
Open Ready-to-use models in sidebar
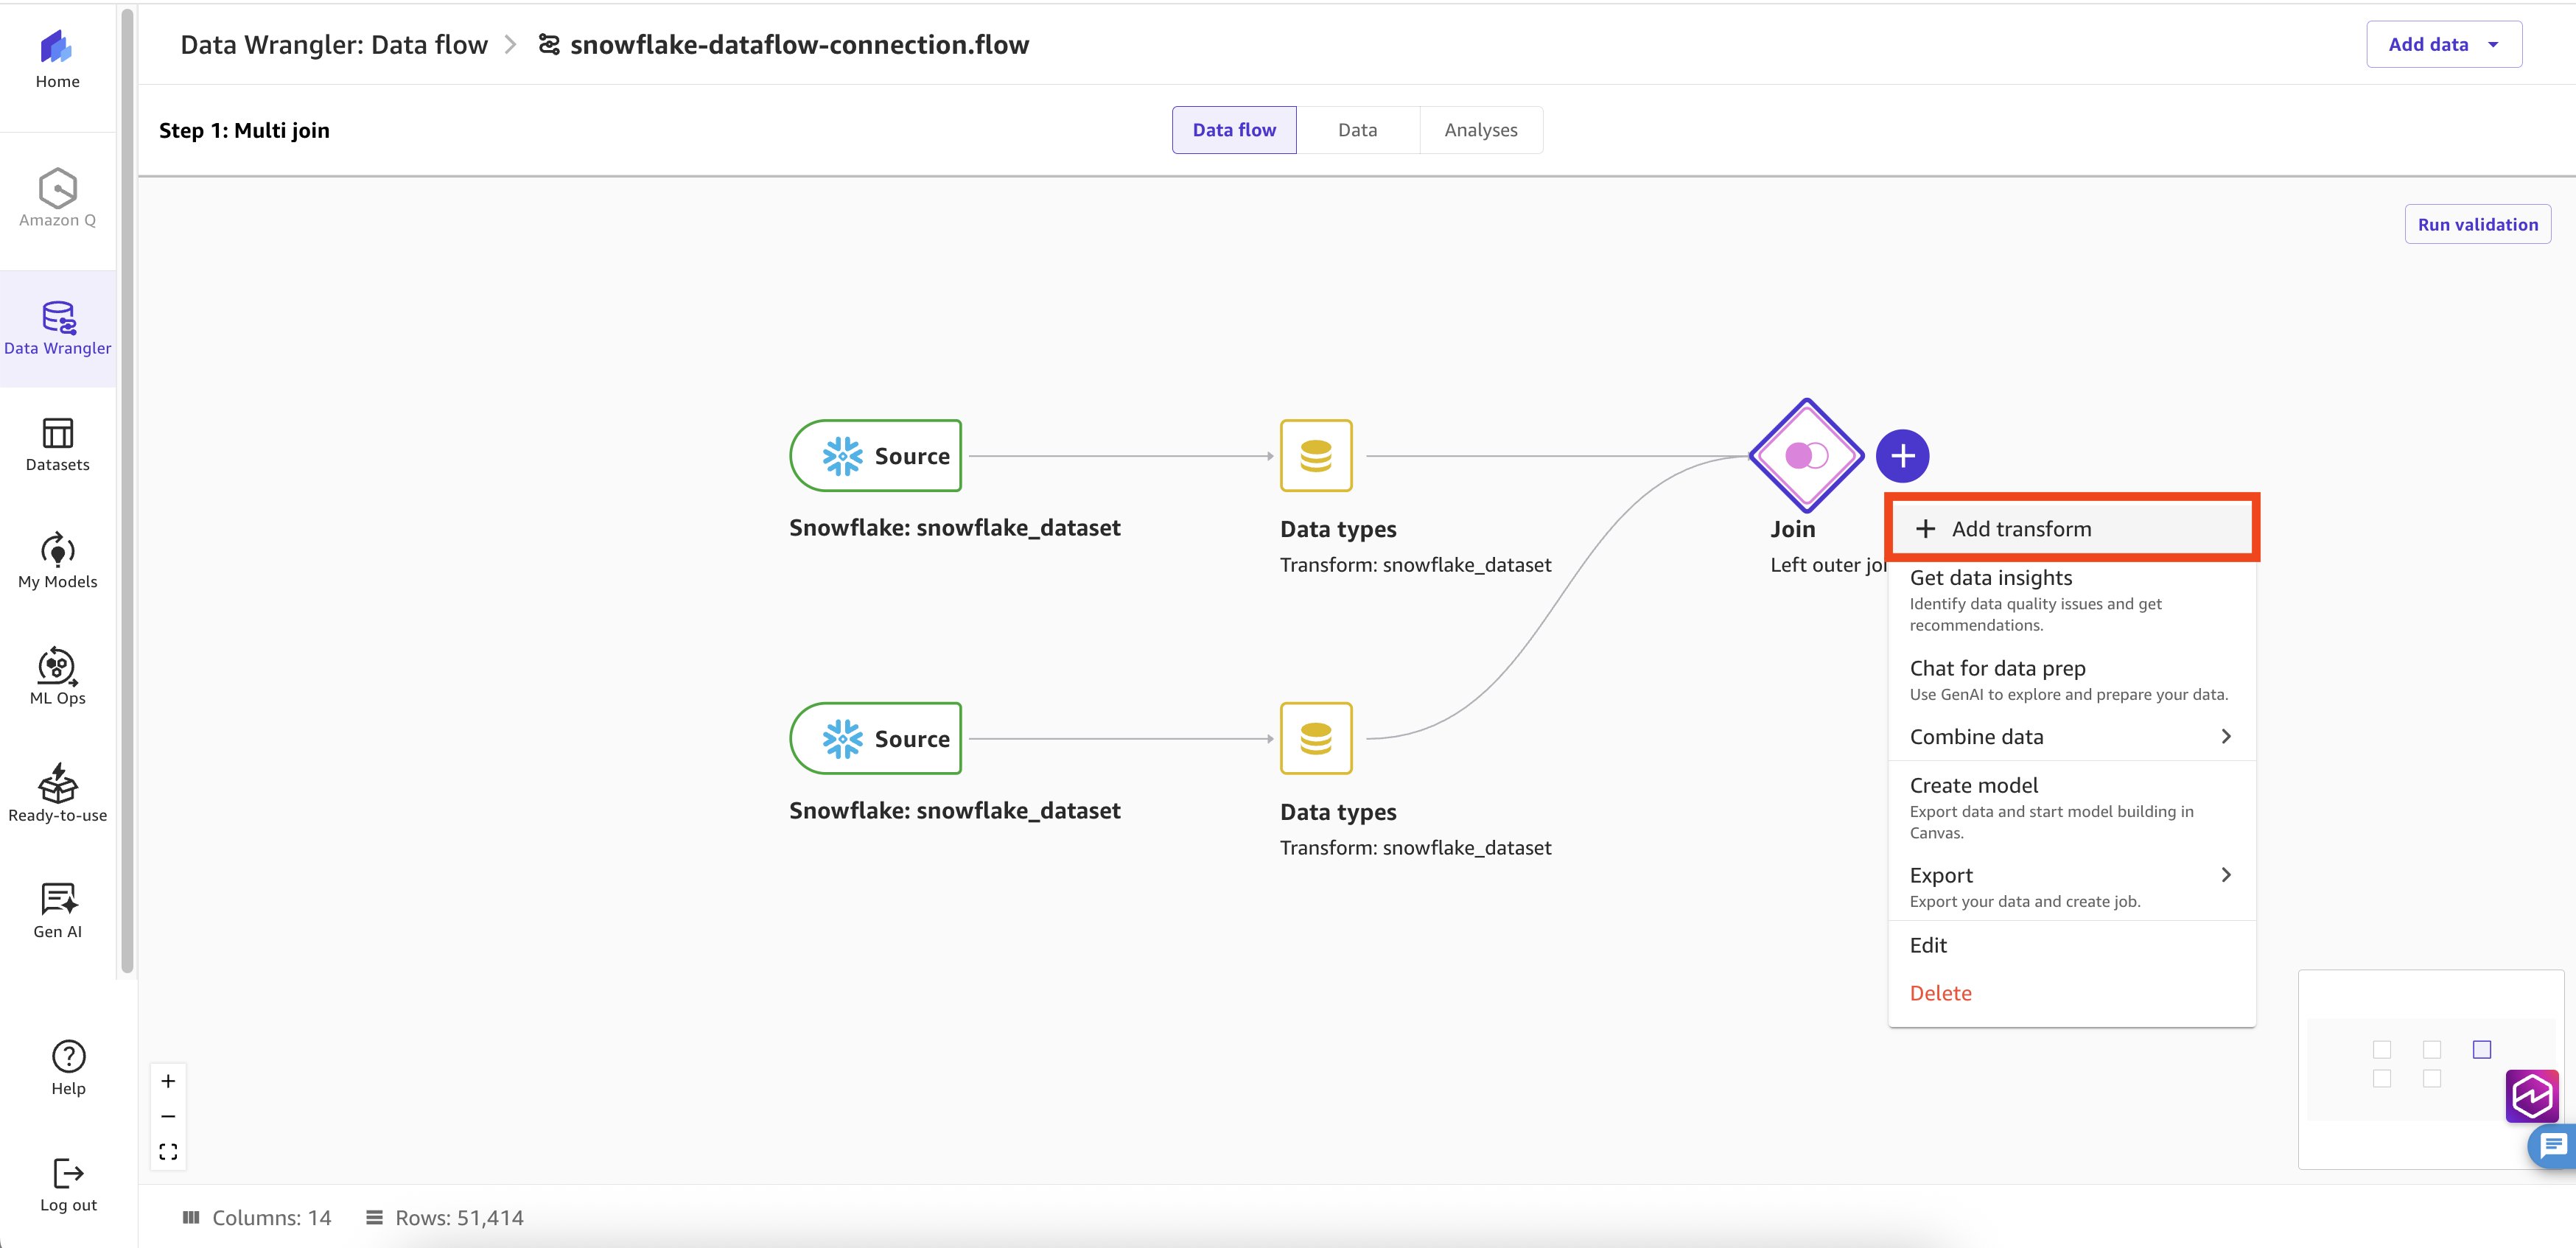(x=57, y=794)
